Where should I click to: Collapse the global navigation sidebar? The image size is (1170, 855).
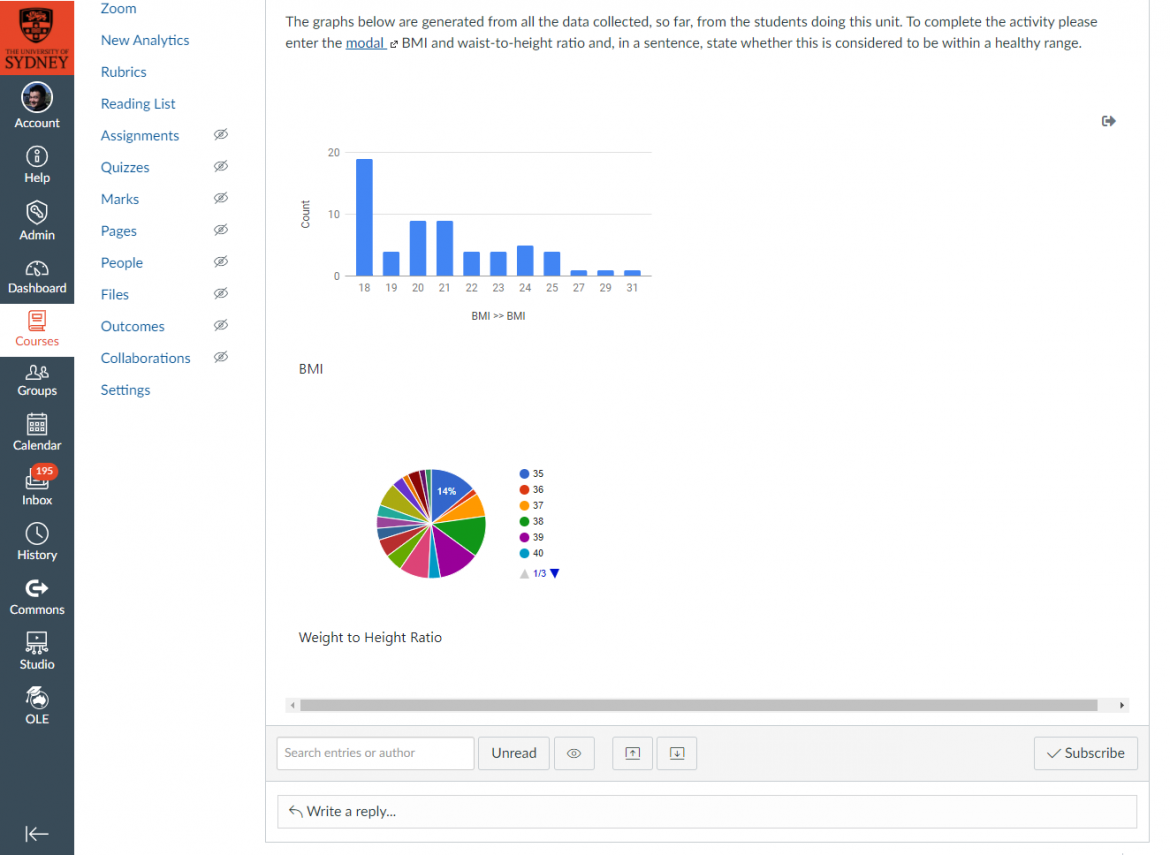tap(37, 834)
